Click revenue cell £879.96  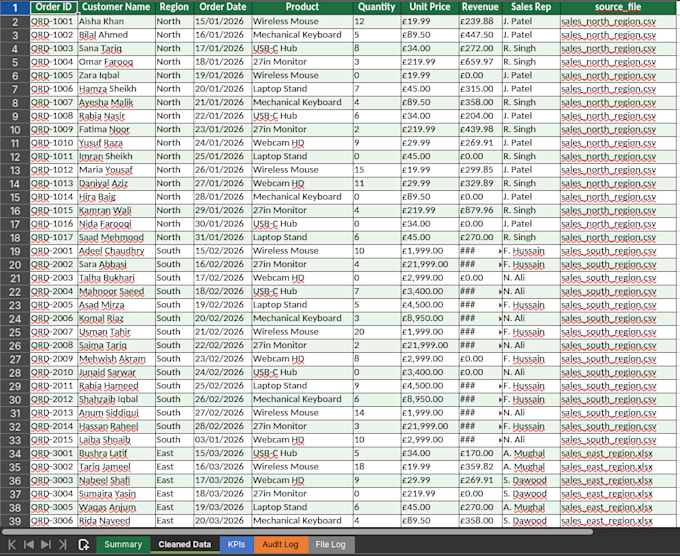481,210
